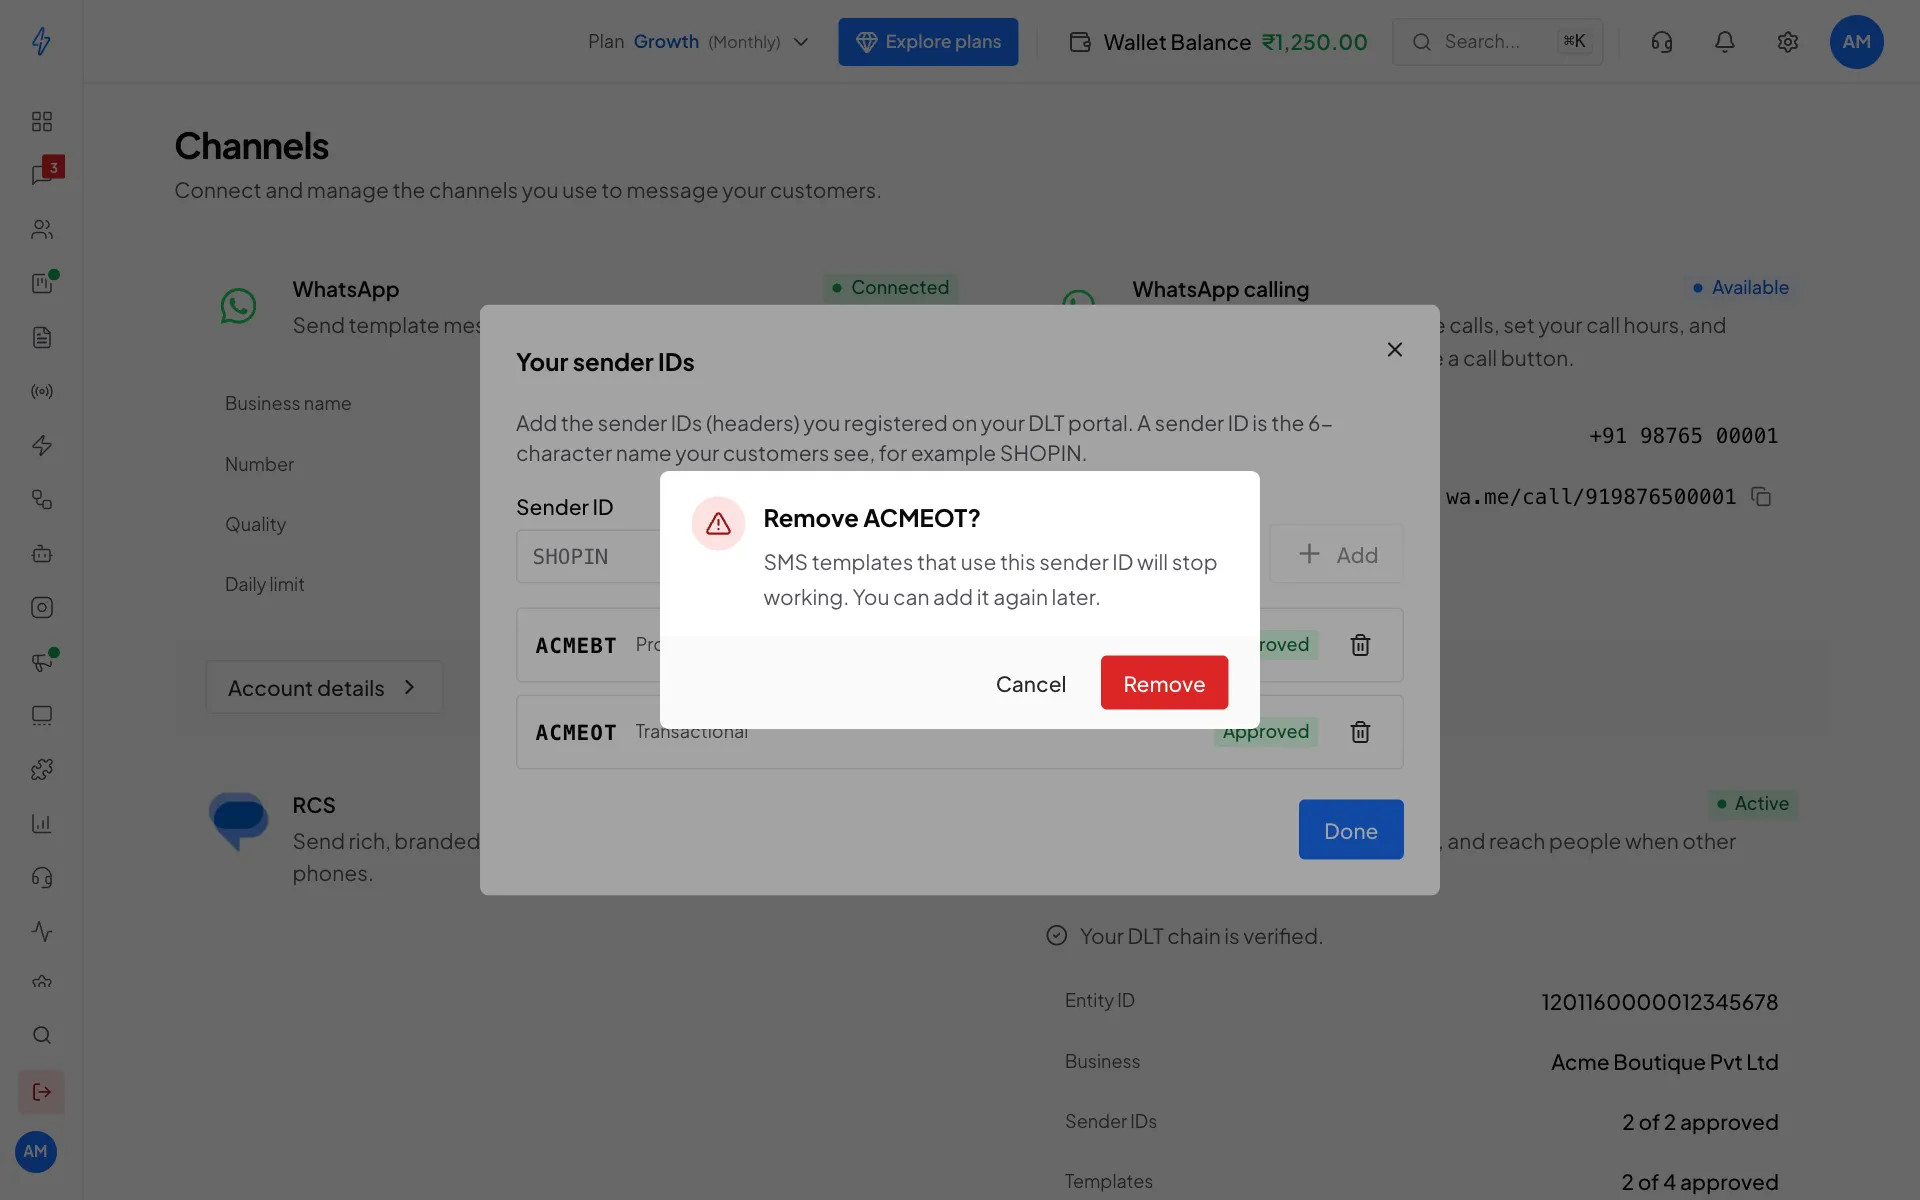
Task: Cancel the Remove ACMEOT dialog
Action: tap(1031, 683)
